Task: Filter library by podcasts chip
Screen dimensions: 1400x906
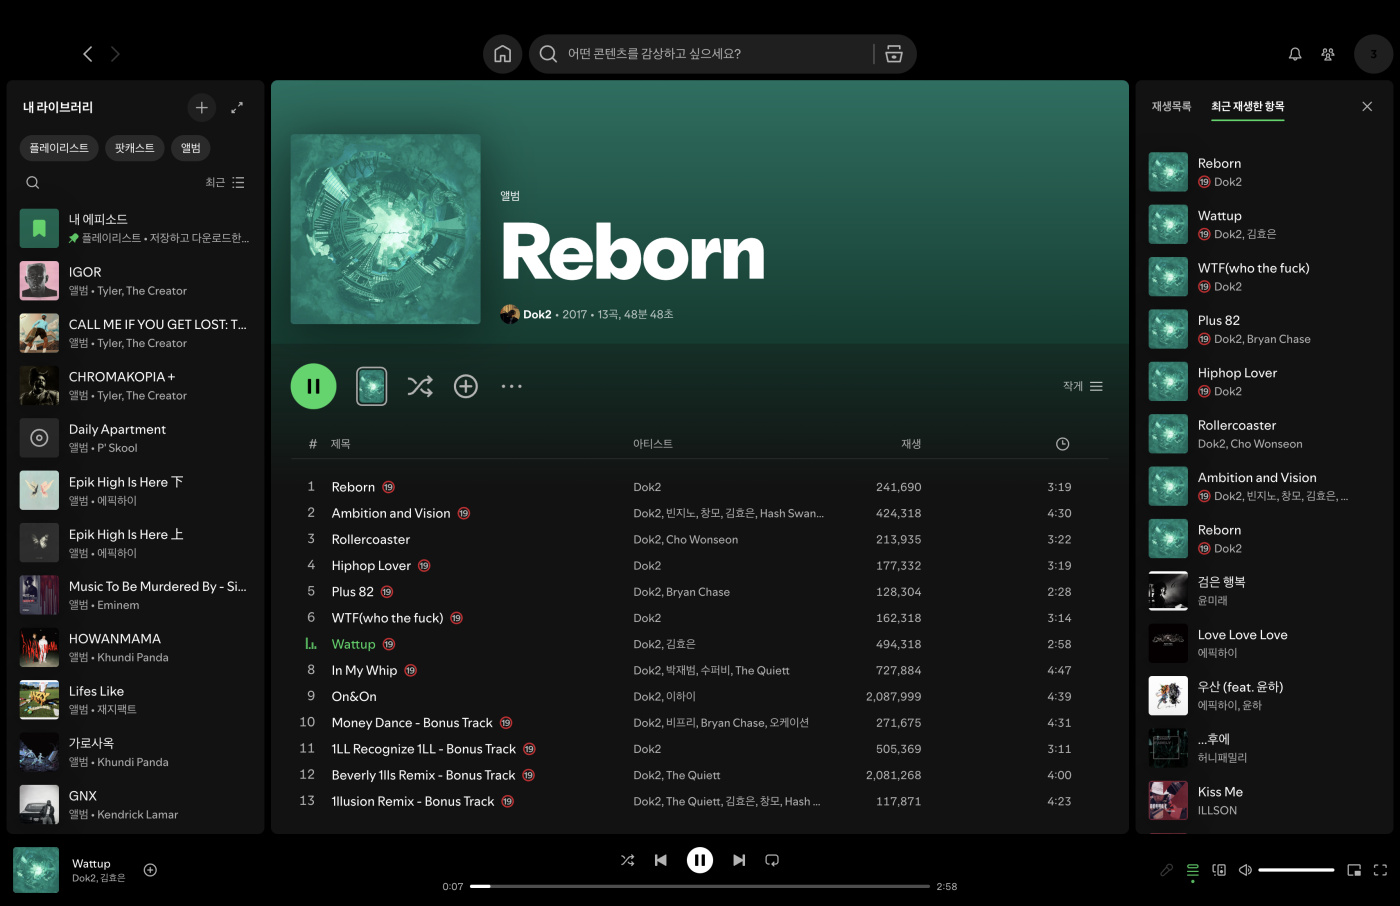Action: [134, 148]
